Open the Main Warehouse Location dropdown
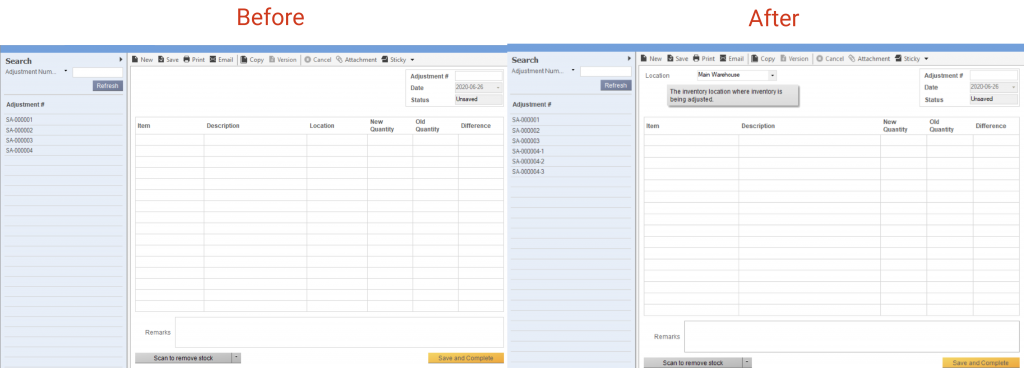The width and height of the screenshot is (1024, 368). point(772,76)
